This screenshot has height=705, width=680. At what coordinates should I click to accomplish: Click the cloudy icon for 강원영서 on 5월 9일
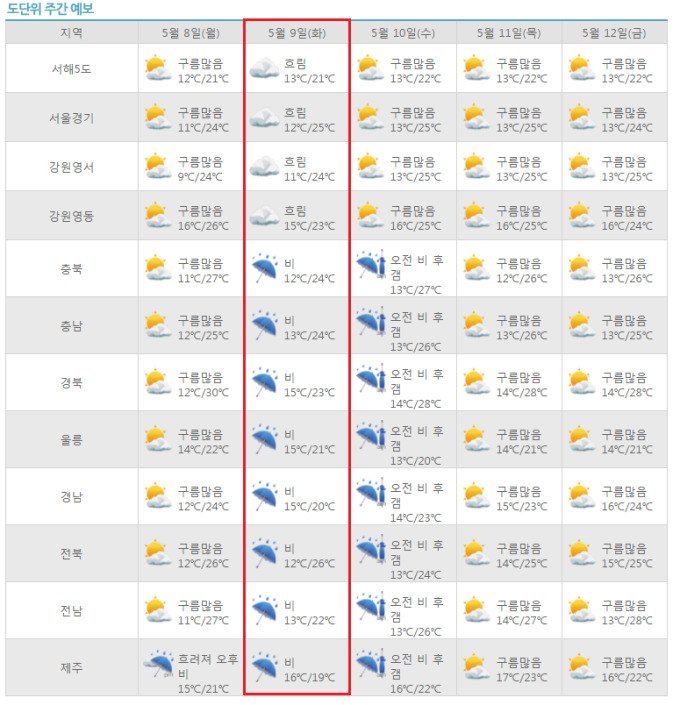coord(264,166)
